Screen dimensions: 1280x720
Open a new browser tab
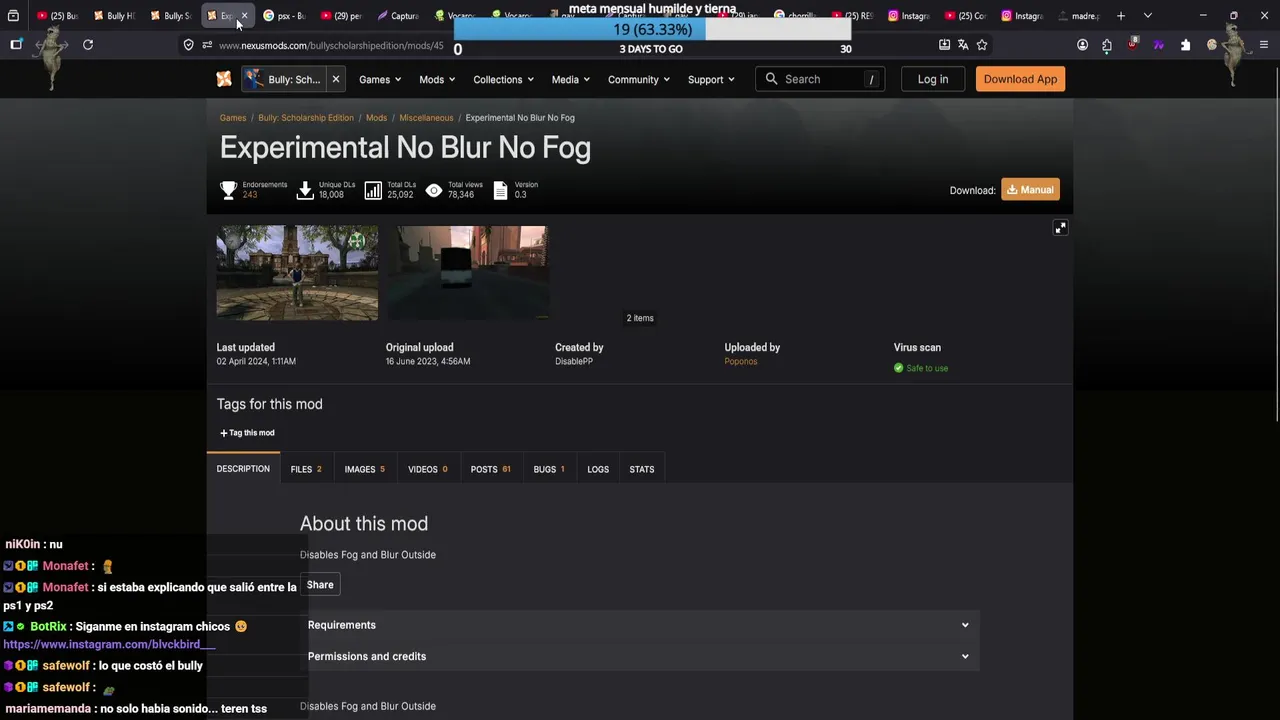[x=1121, y=16]
